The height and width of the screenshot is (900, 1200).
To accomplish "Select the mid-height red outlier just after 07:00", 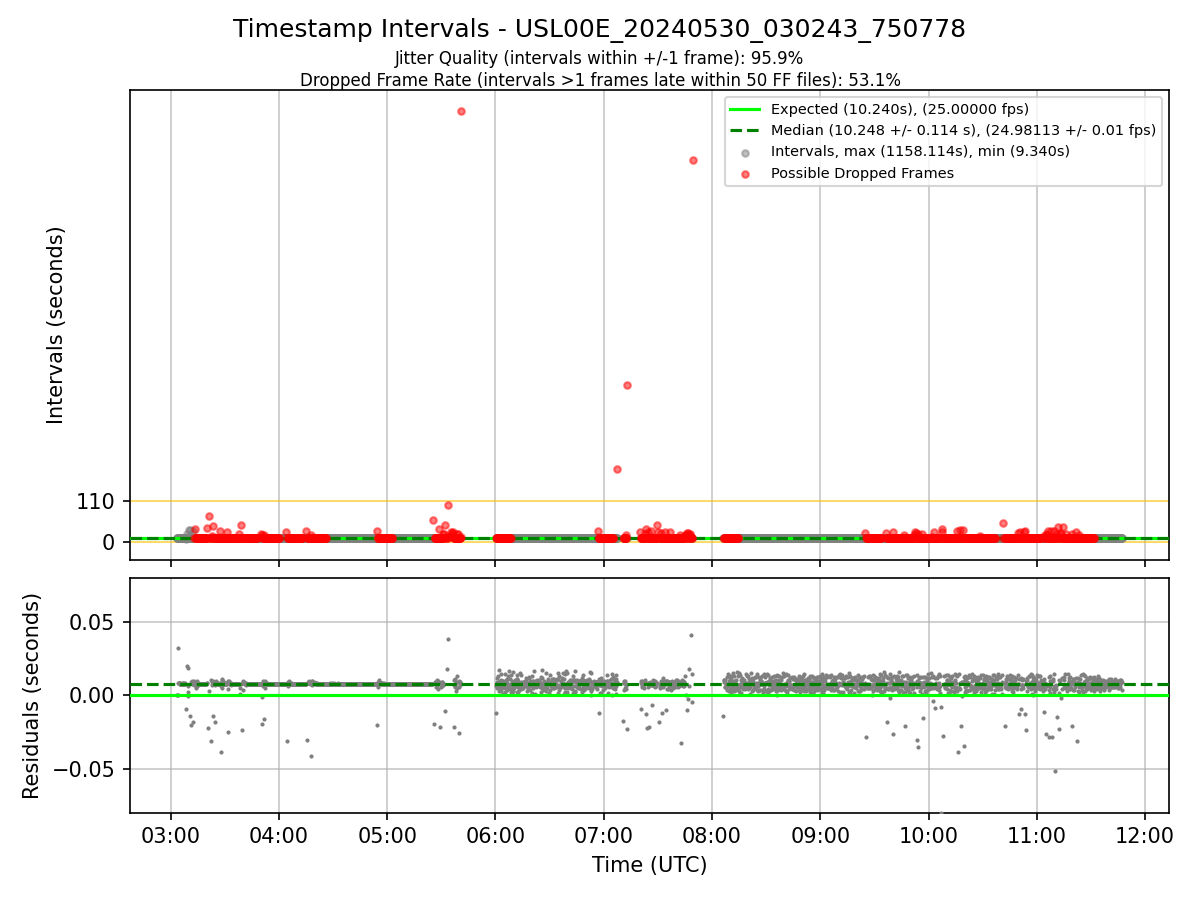I will coord(627,385).
